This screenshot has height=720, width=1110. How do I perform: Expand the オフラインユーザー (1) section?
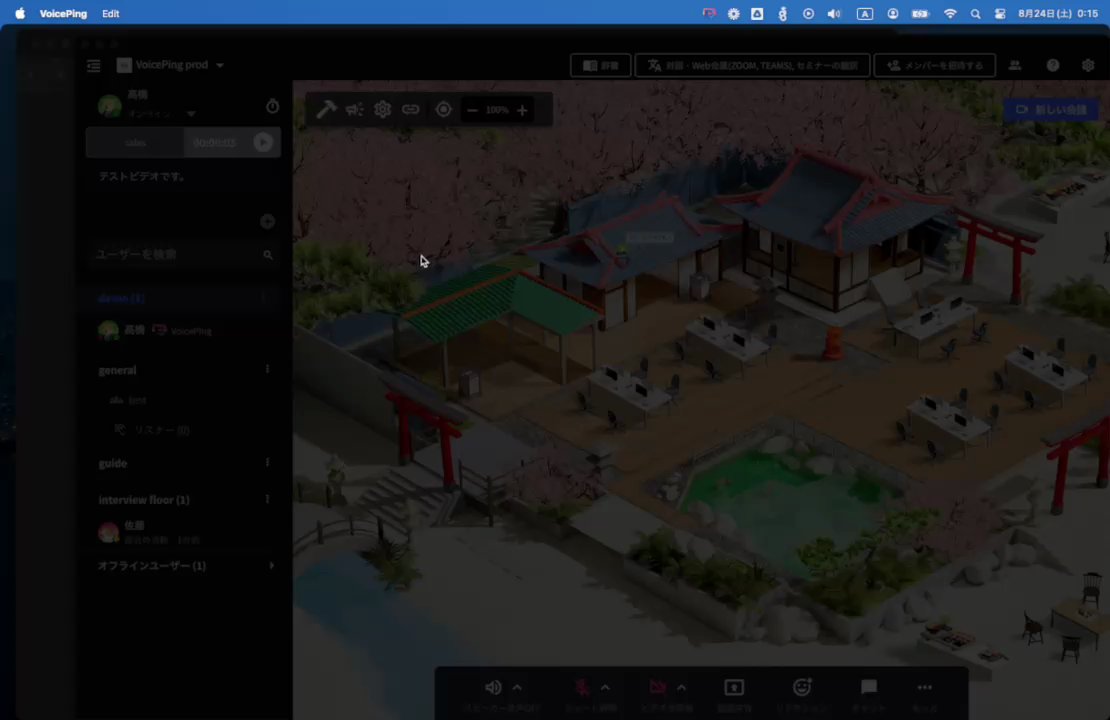(x=185, y=566)
